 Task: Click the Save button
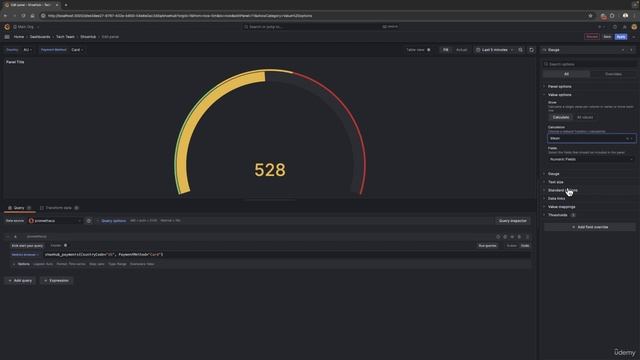[x=607, y=37]
